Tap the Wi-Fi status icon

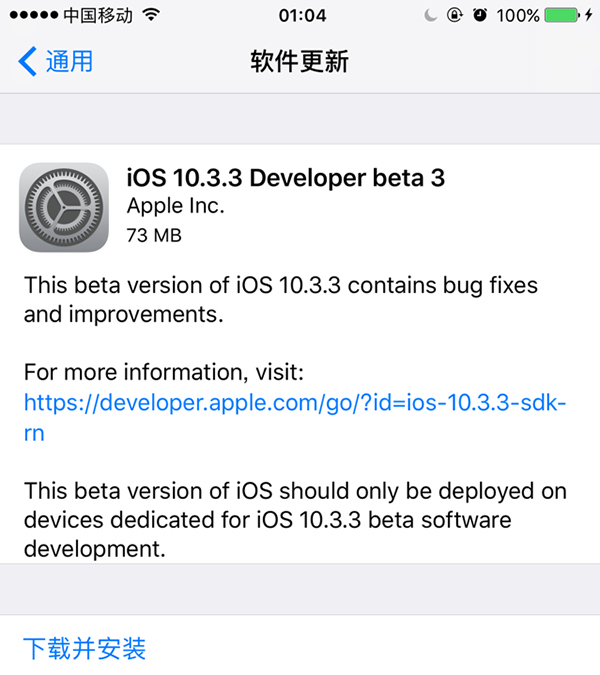pos(151,15)
